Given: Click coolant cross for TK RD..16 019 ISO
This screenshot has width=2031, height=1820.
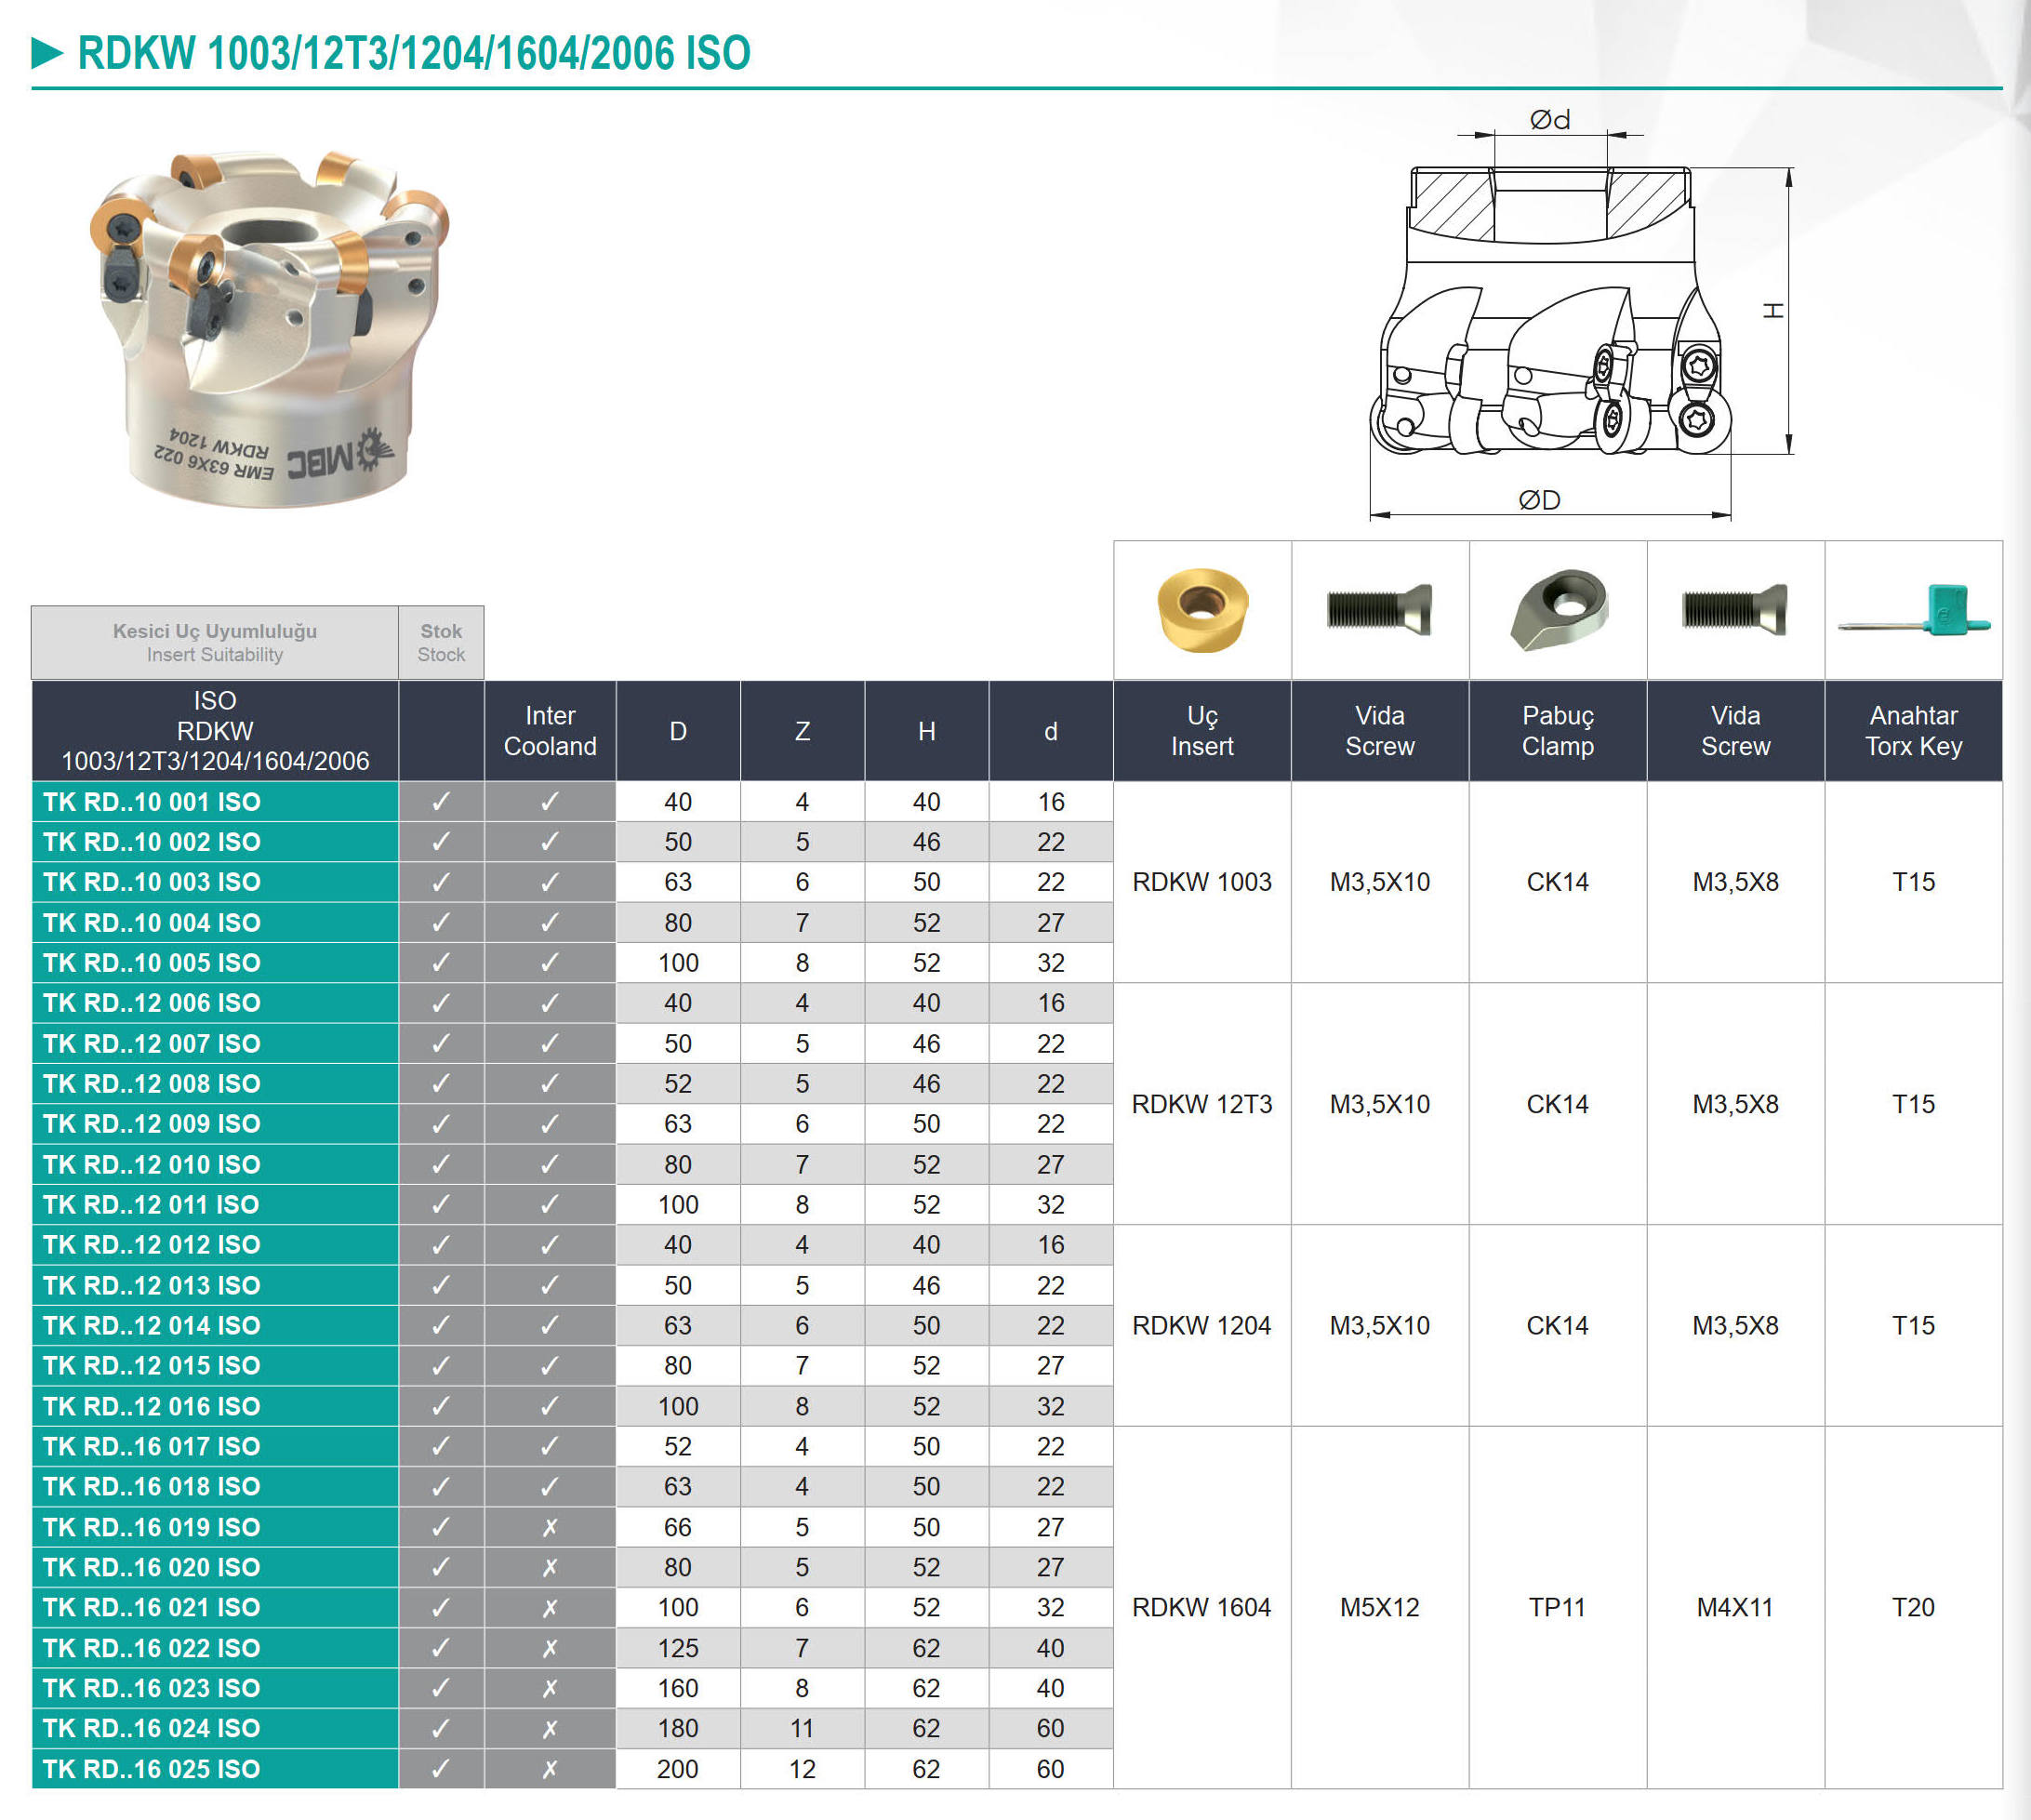Looking at the screenshot, I should pyautogui.click(x=549, y=1527).
